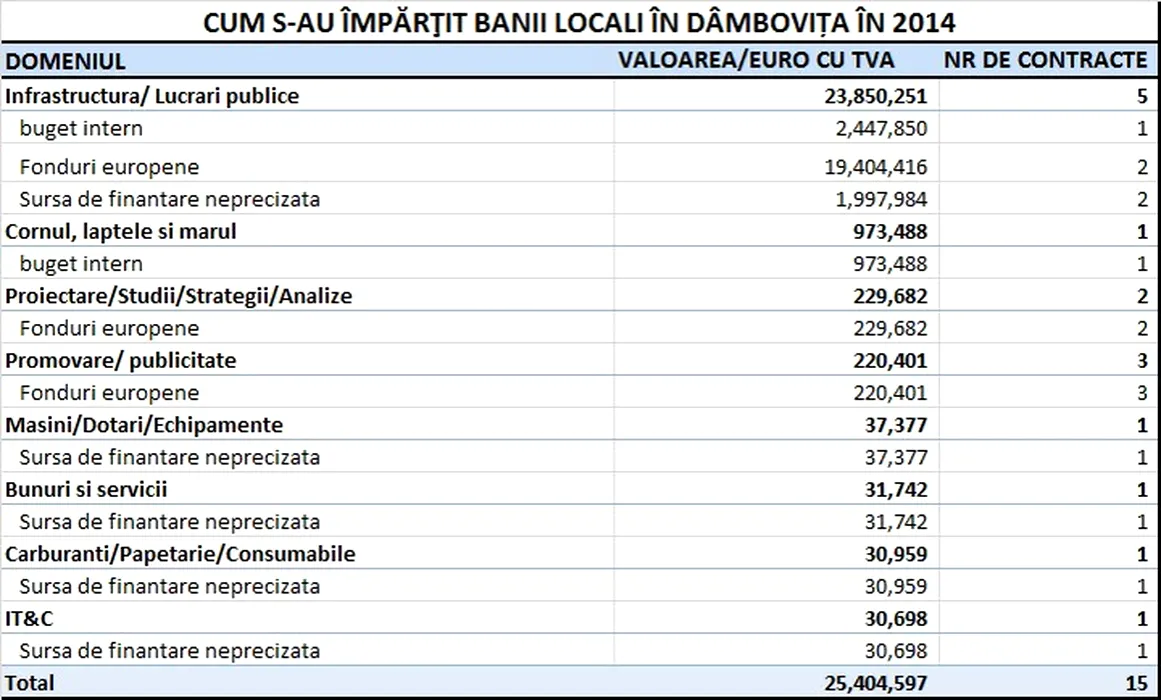
Task: Click the Bunuri si servicii row label
Action: click(x=86, y=490)
